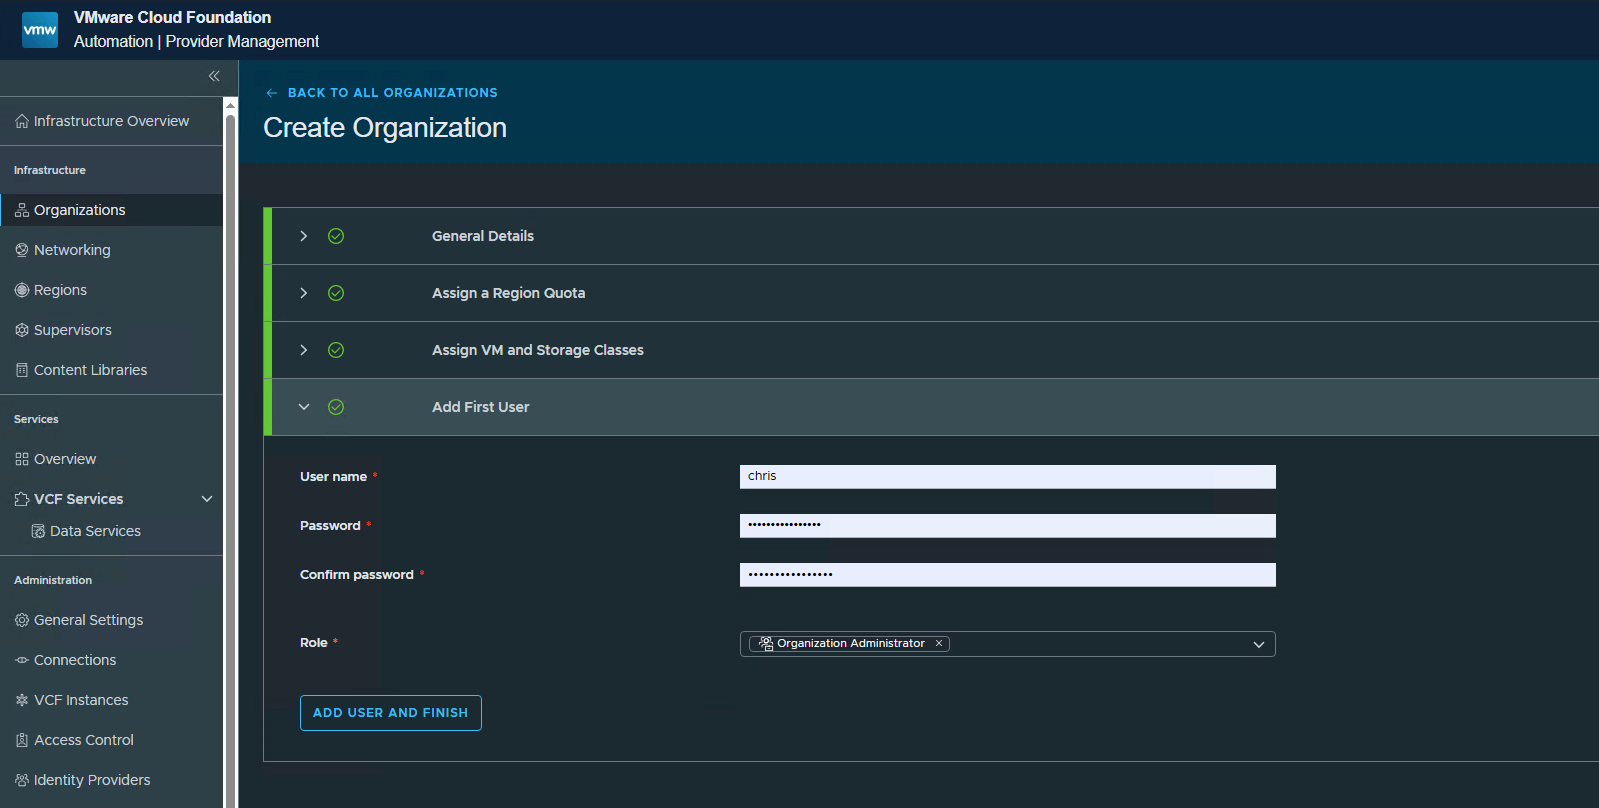Click the VCF Instances sidebar label
The width and height of the screenshot is (1599, 808).
(x=81, y=700)
